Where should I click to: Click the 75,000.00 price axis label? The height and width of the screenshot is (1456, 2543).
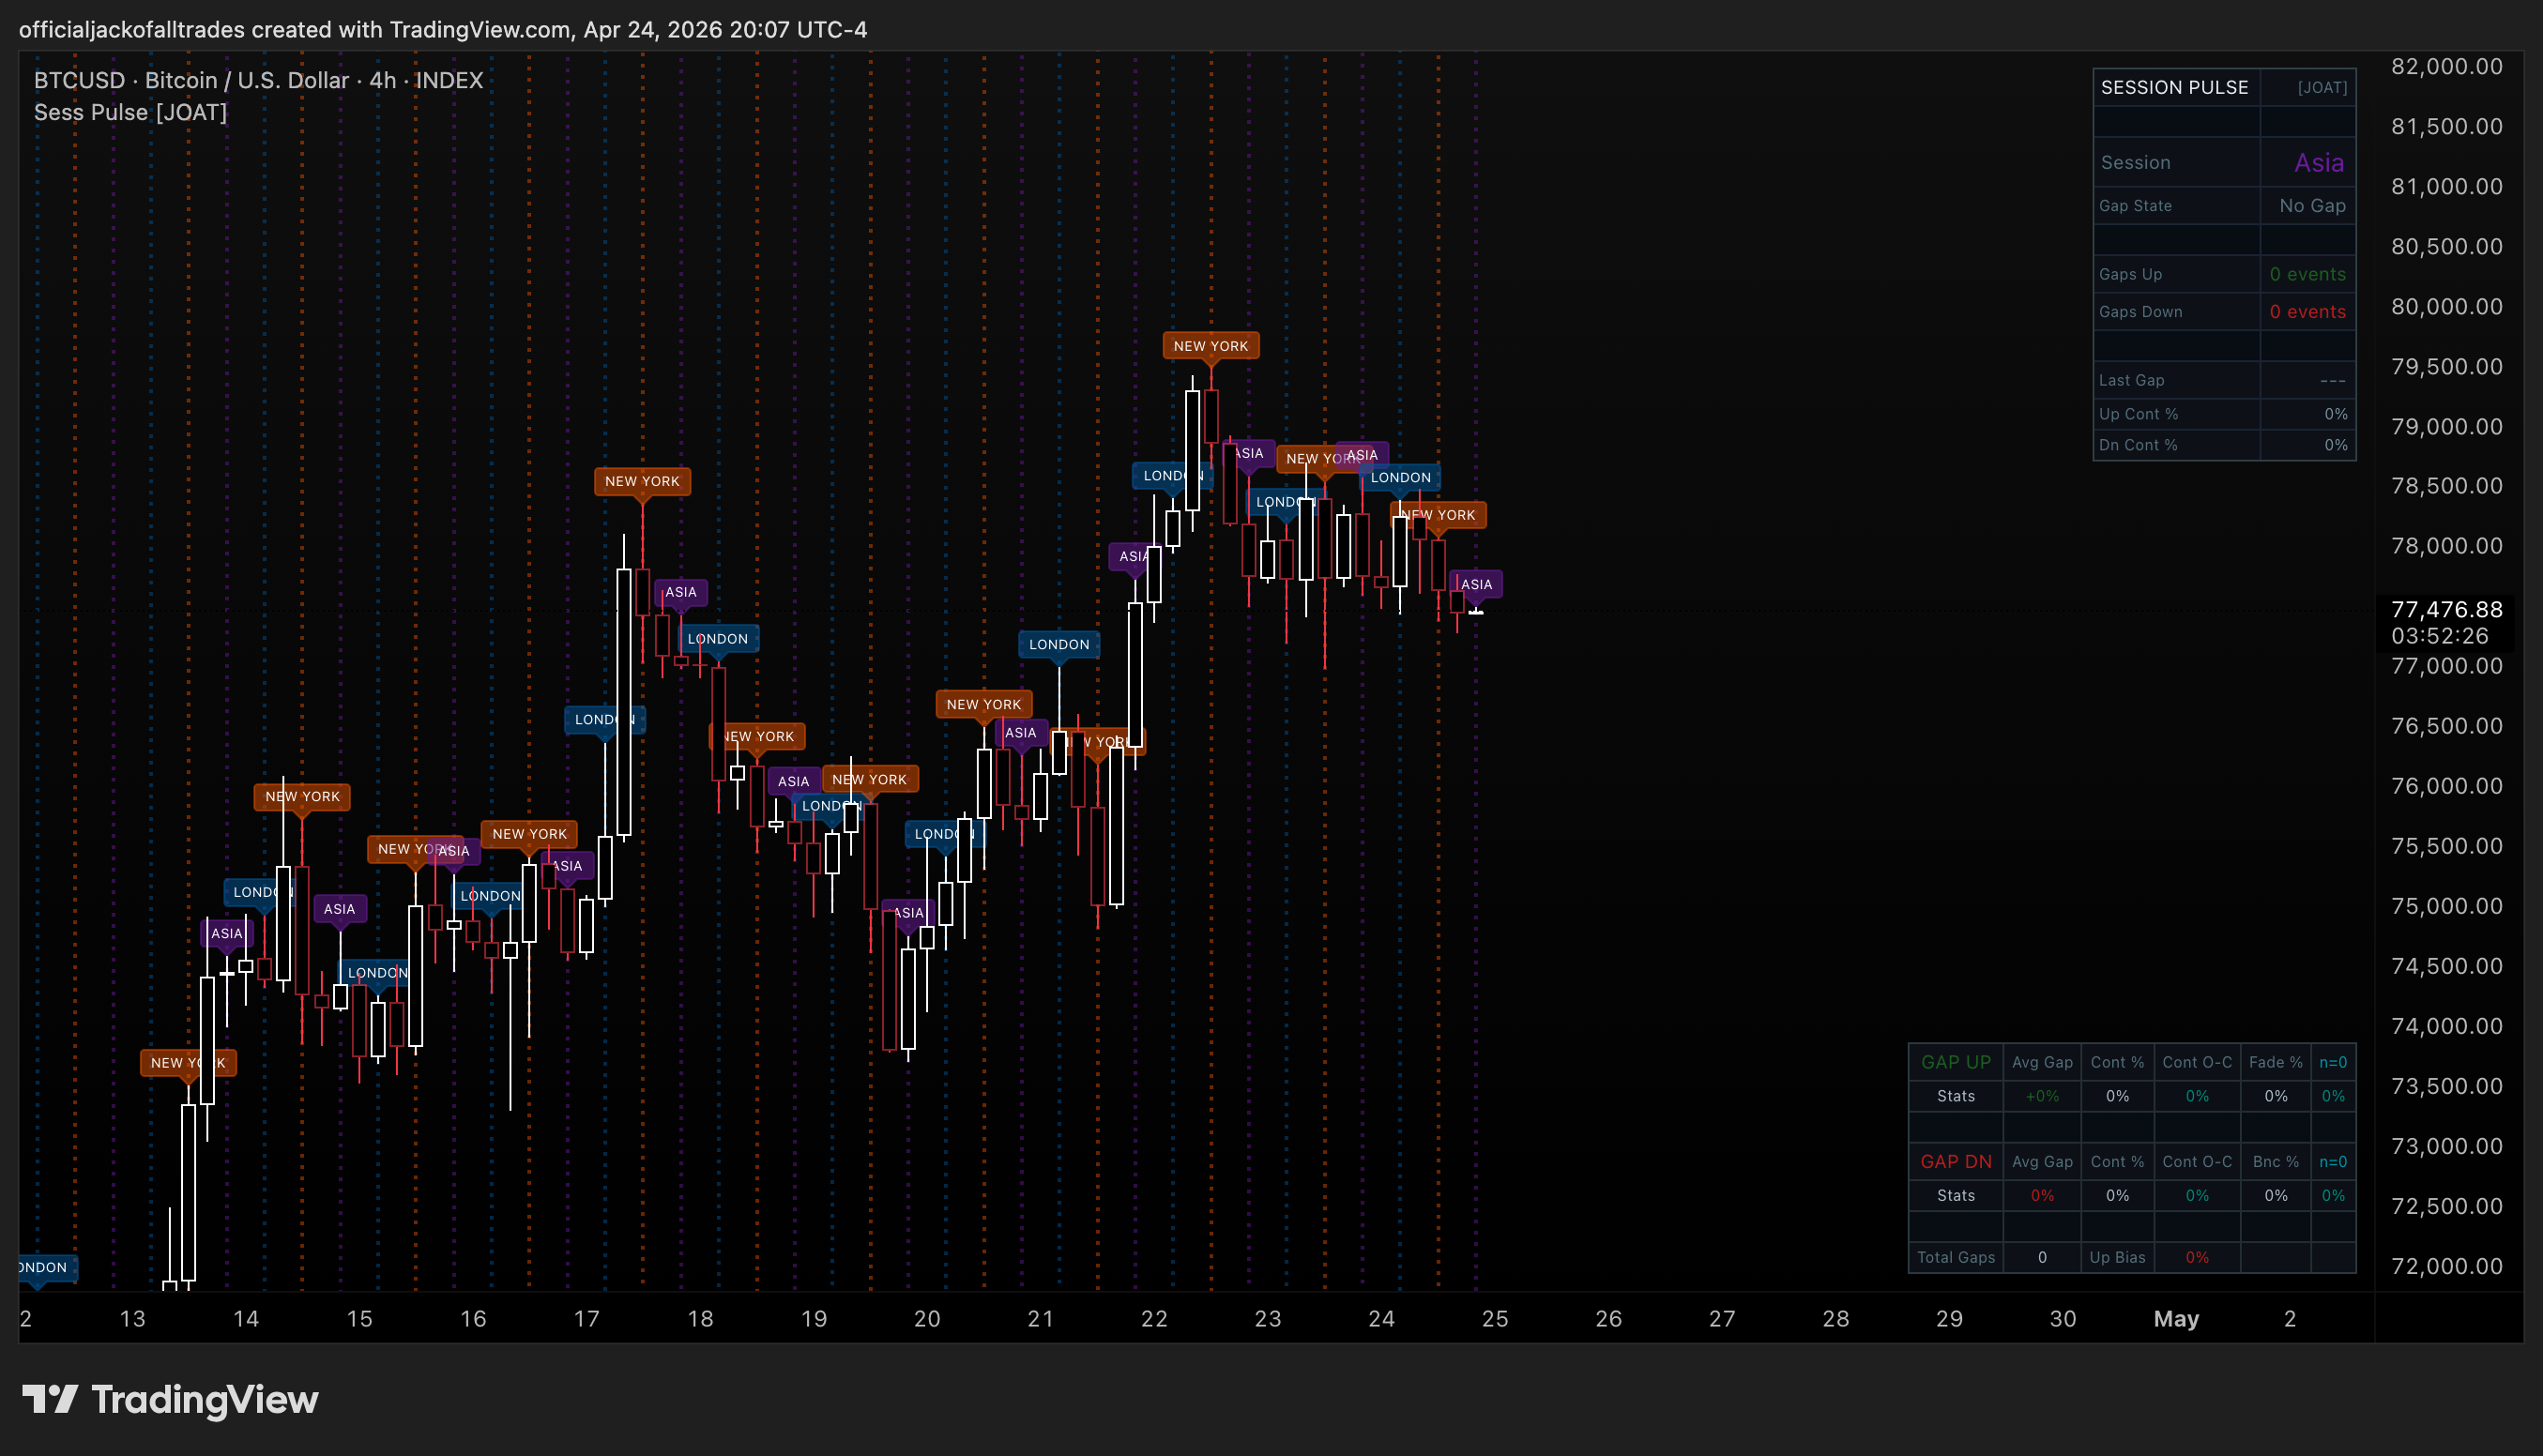[x=2446, y=906]
